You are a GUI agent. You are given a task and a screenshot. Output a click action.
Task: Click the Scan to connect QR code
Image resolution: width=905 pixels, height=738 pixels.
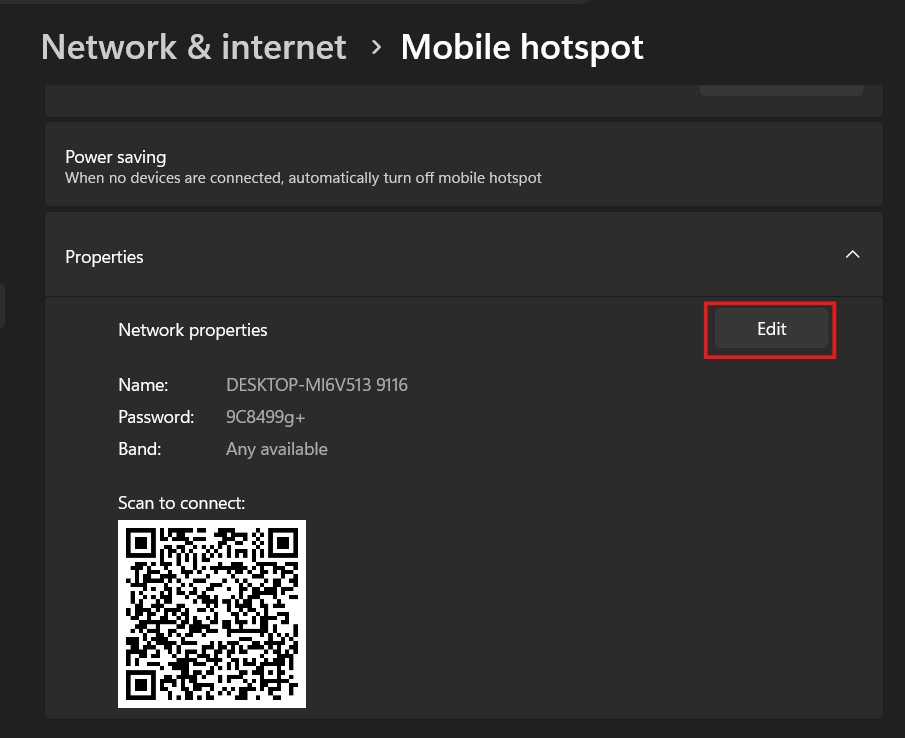point(212,613)
